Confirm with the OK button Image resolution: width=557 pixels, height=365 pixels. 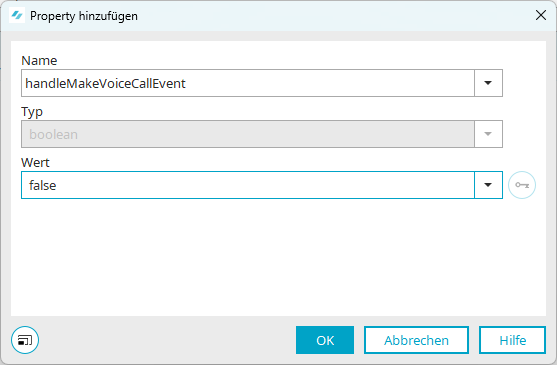[325, 340]
